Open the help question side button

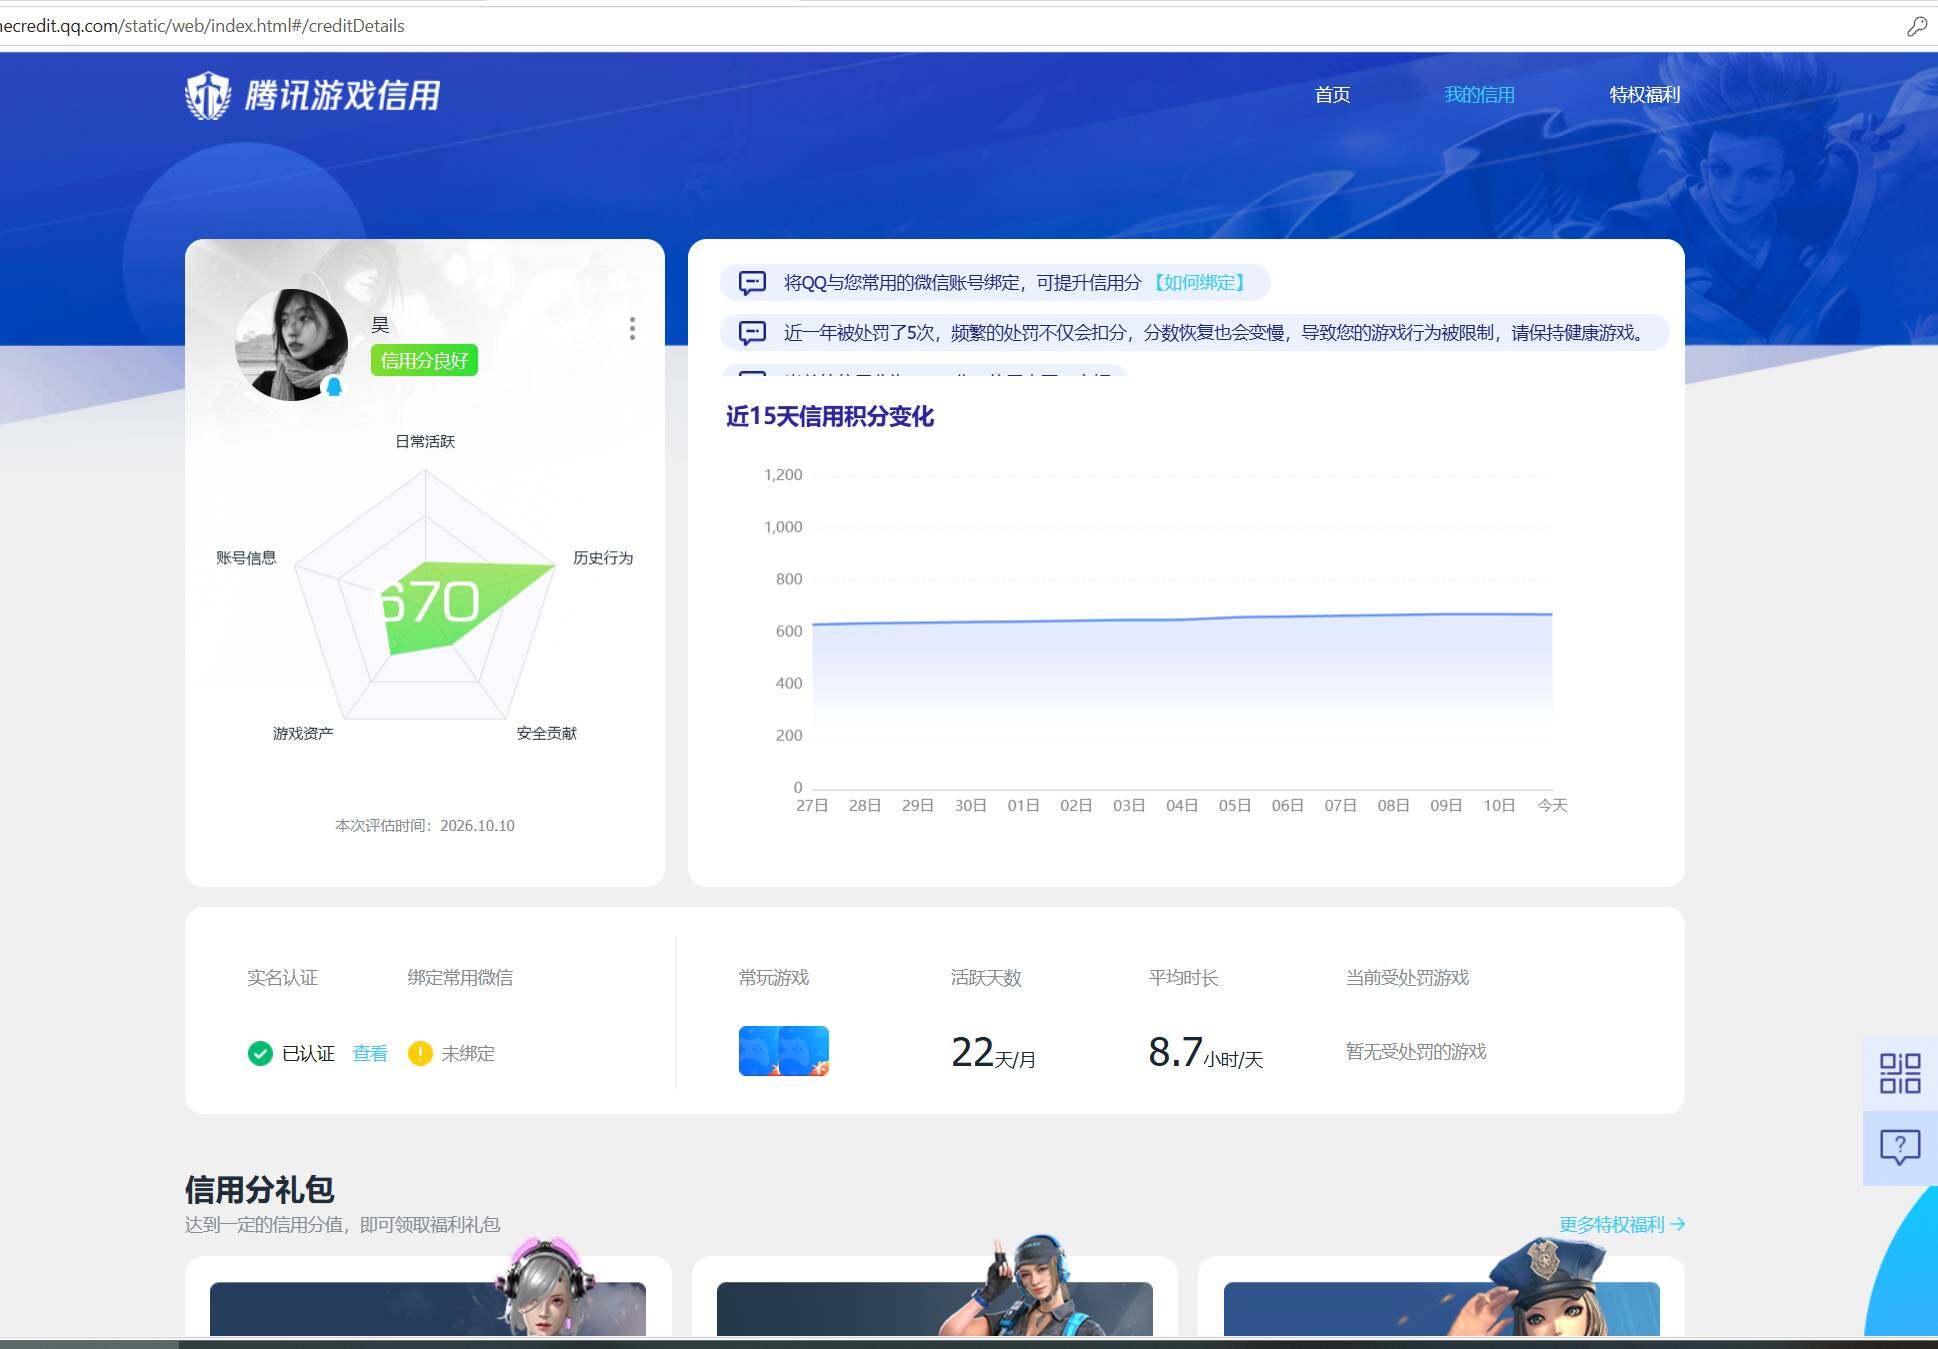pos(1900,1147)
